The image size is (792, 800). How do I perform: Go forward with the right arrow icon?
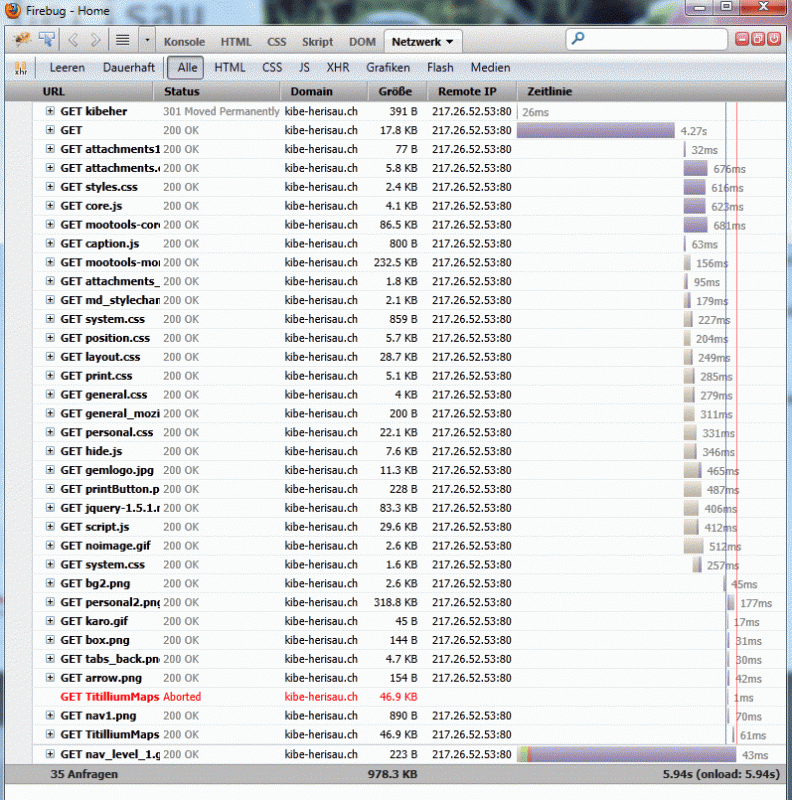[x=95, y=40]
